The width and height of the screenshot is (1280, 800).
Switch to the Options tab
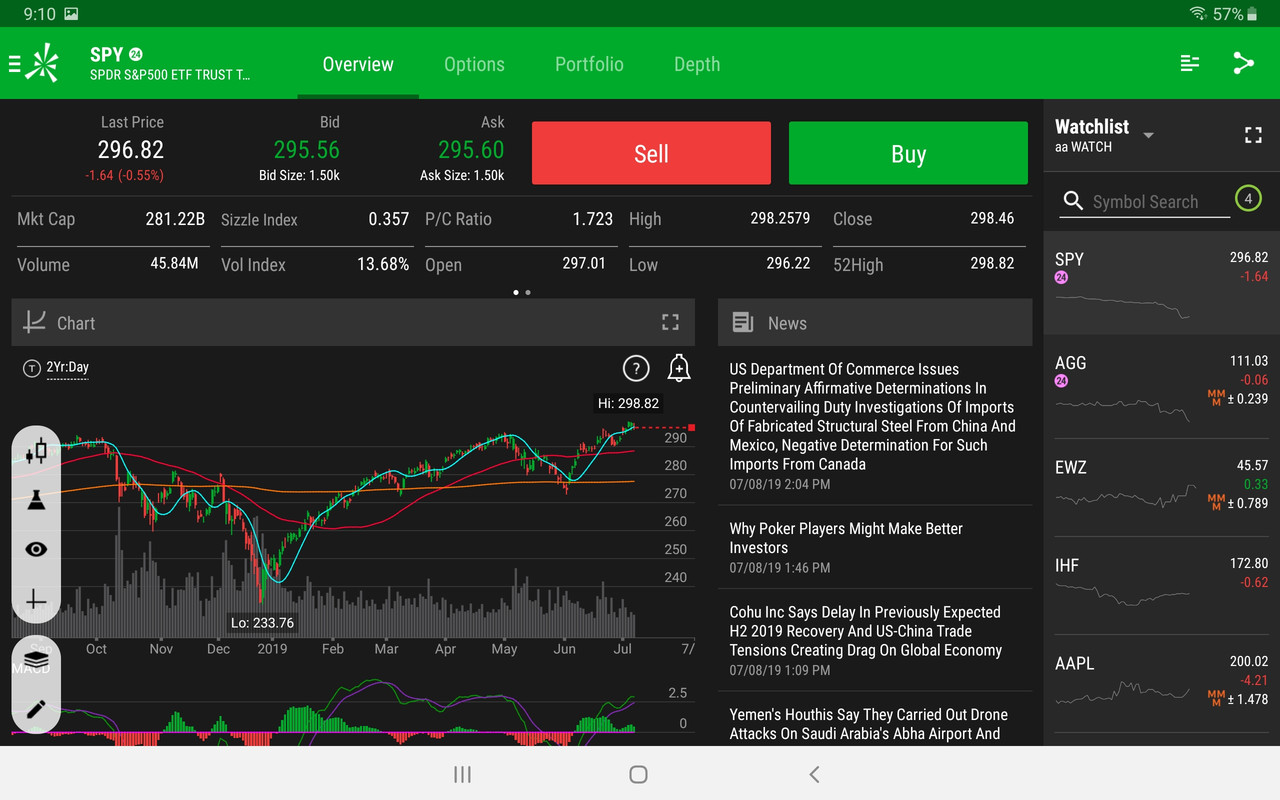coord(474,63)
